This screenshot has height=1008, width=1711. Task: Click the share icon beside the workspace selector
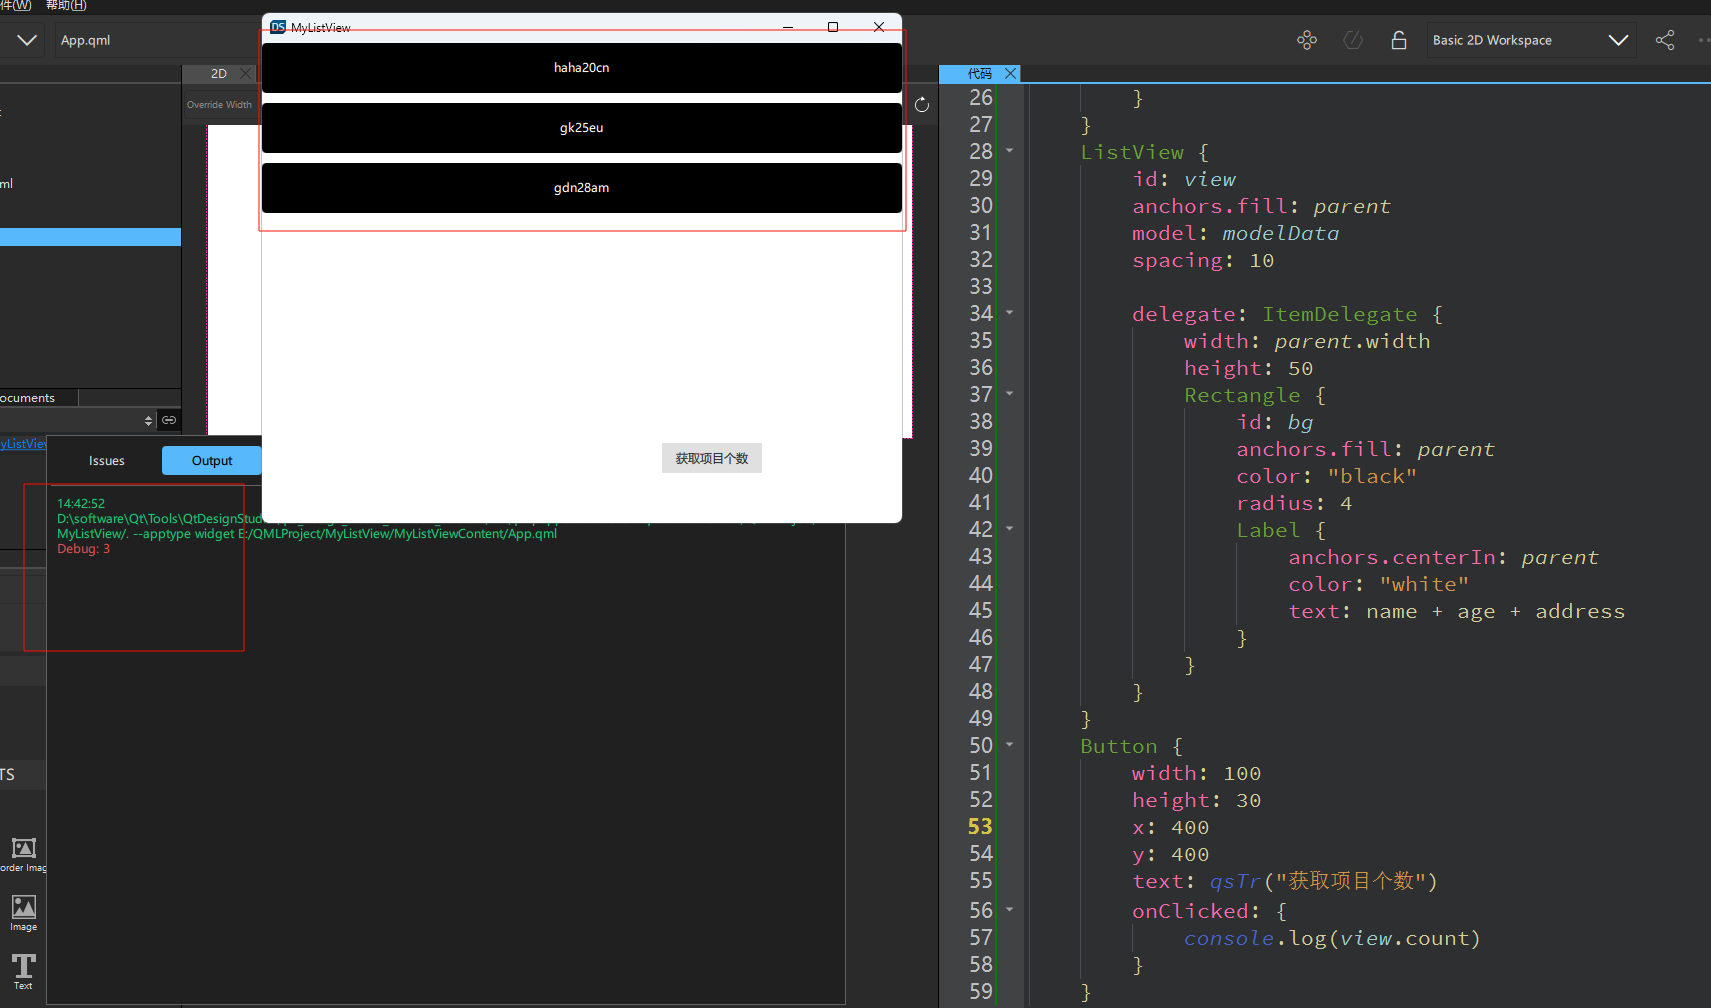[x=1665, y=40]
